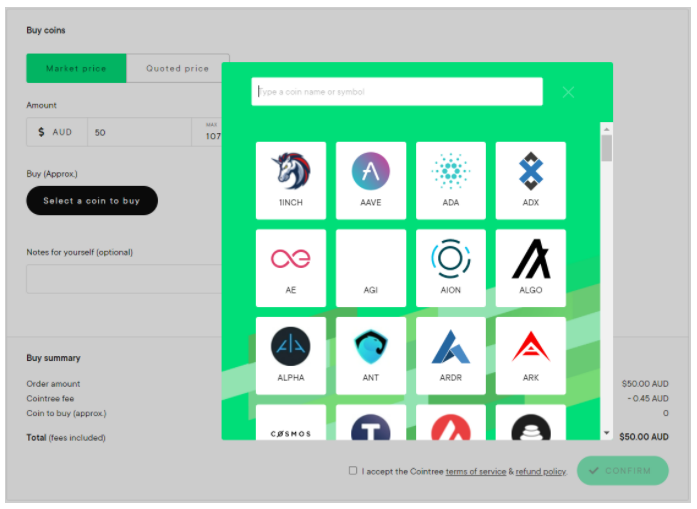Click the Buy summary heading
Image resolution: width=697 pixels, height=509 pixels.
click(x=53, y=358)
